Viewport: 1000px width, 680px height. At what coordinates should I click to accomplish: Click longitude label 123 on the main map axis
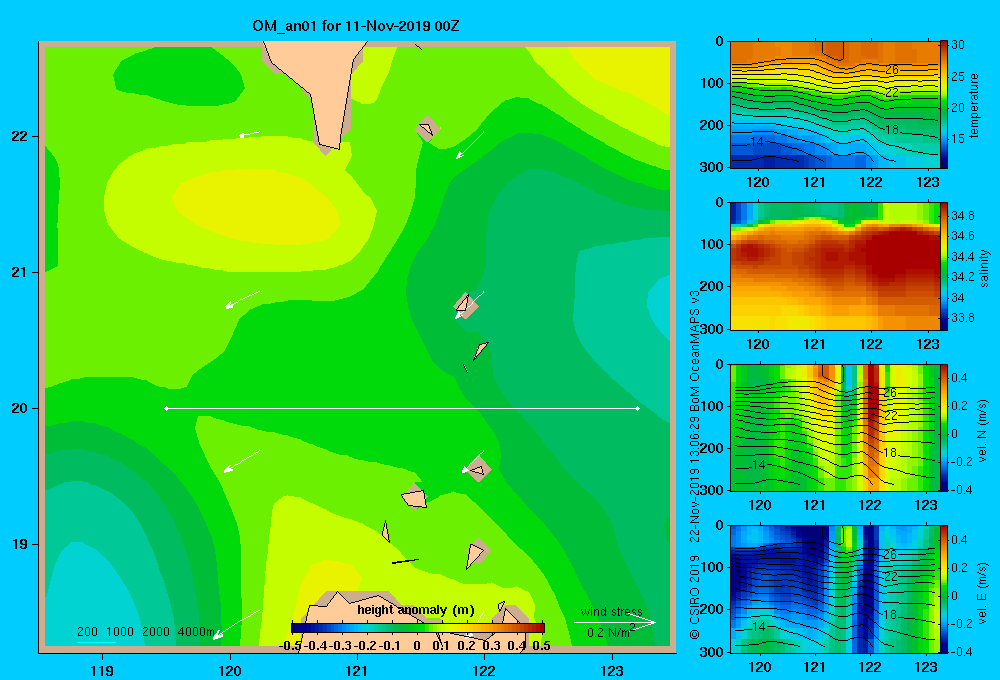tap(612, 670)
